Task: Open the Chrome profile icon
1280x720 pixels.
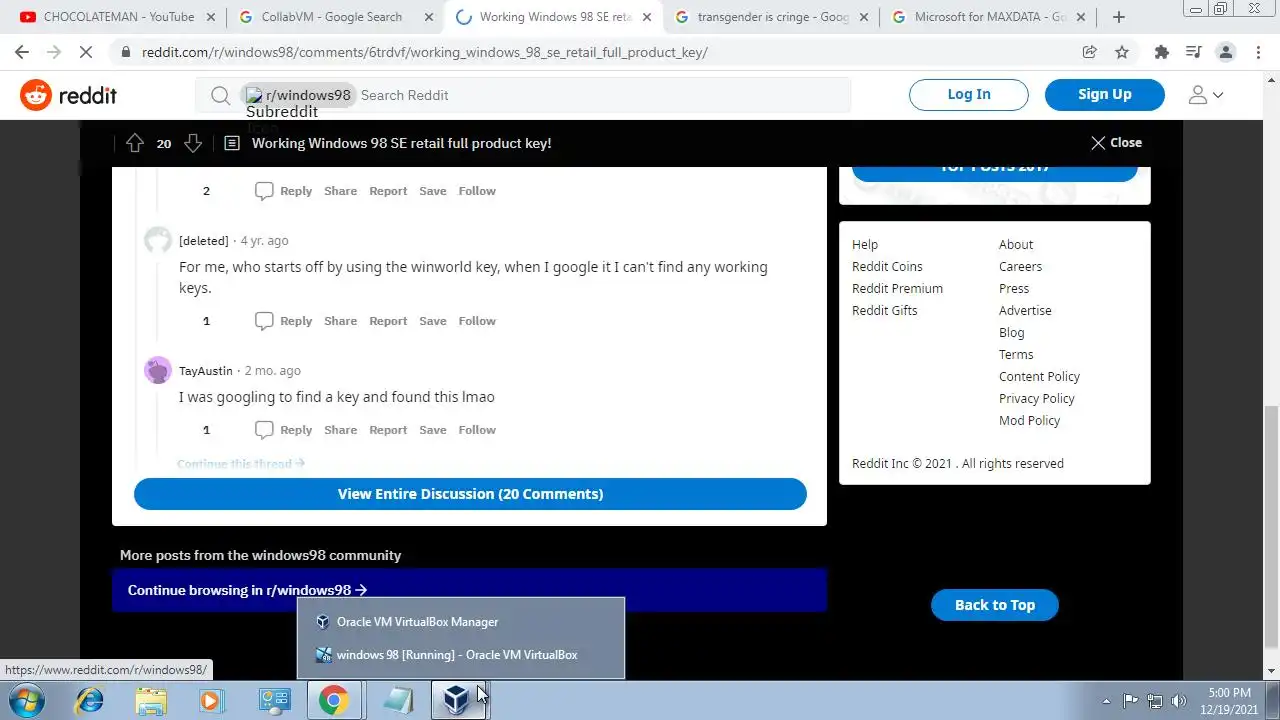Action: click(1226, 52)
